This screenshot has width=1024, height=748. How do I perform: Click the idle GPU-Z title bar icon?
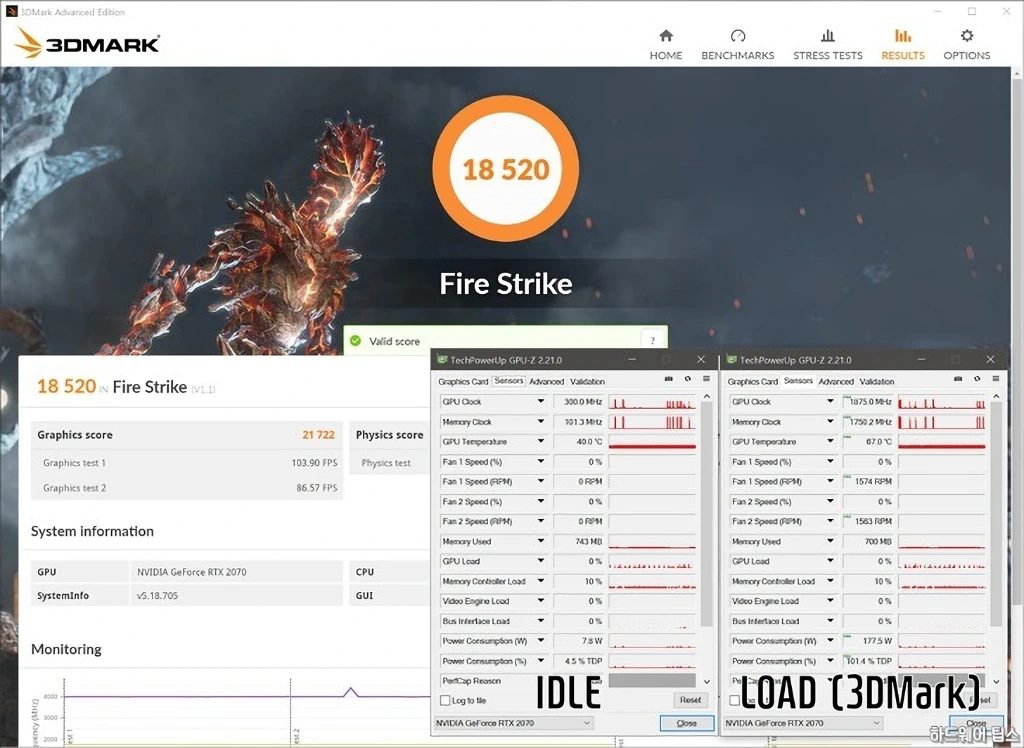(442, 359)
